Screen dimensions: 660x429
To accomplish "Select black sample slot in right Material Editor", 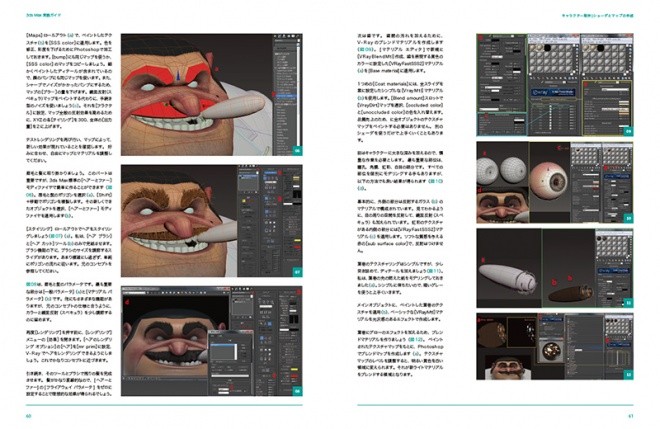I will pos(601,48).
